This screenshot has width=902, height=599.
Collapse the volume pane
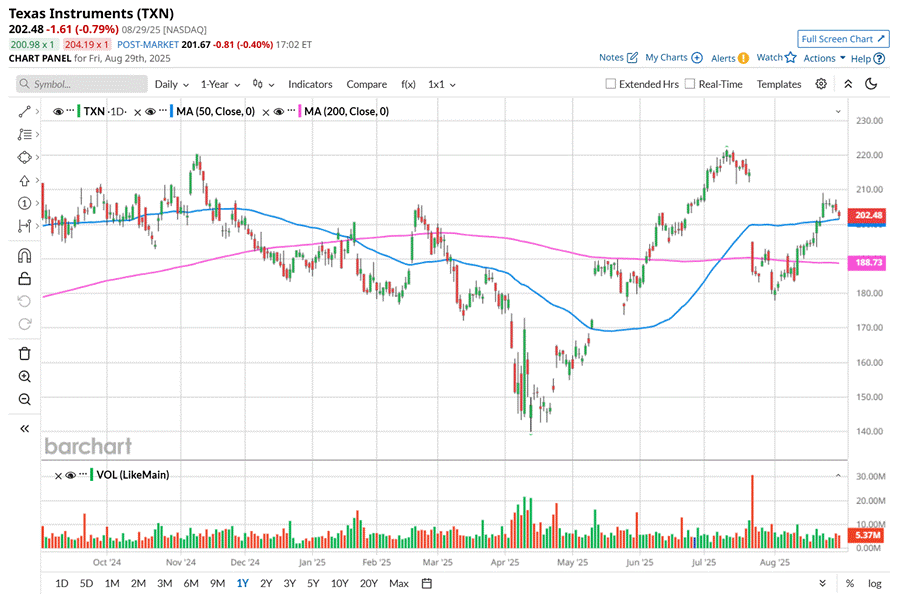pos(838,475)
